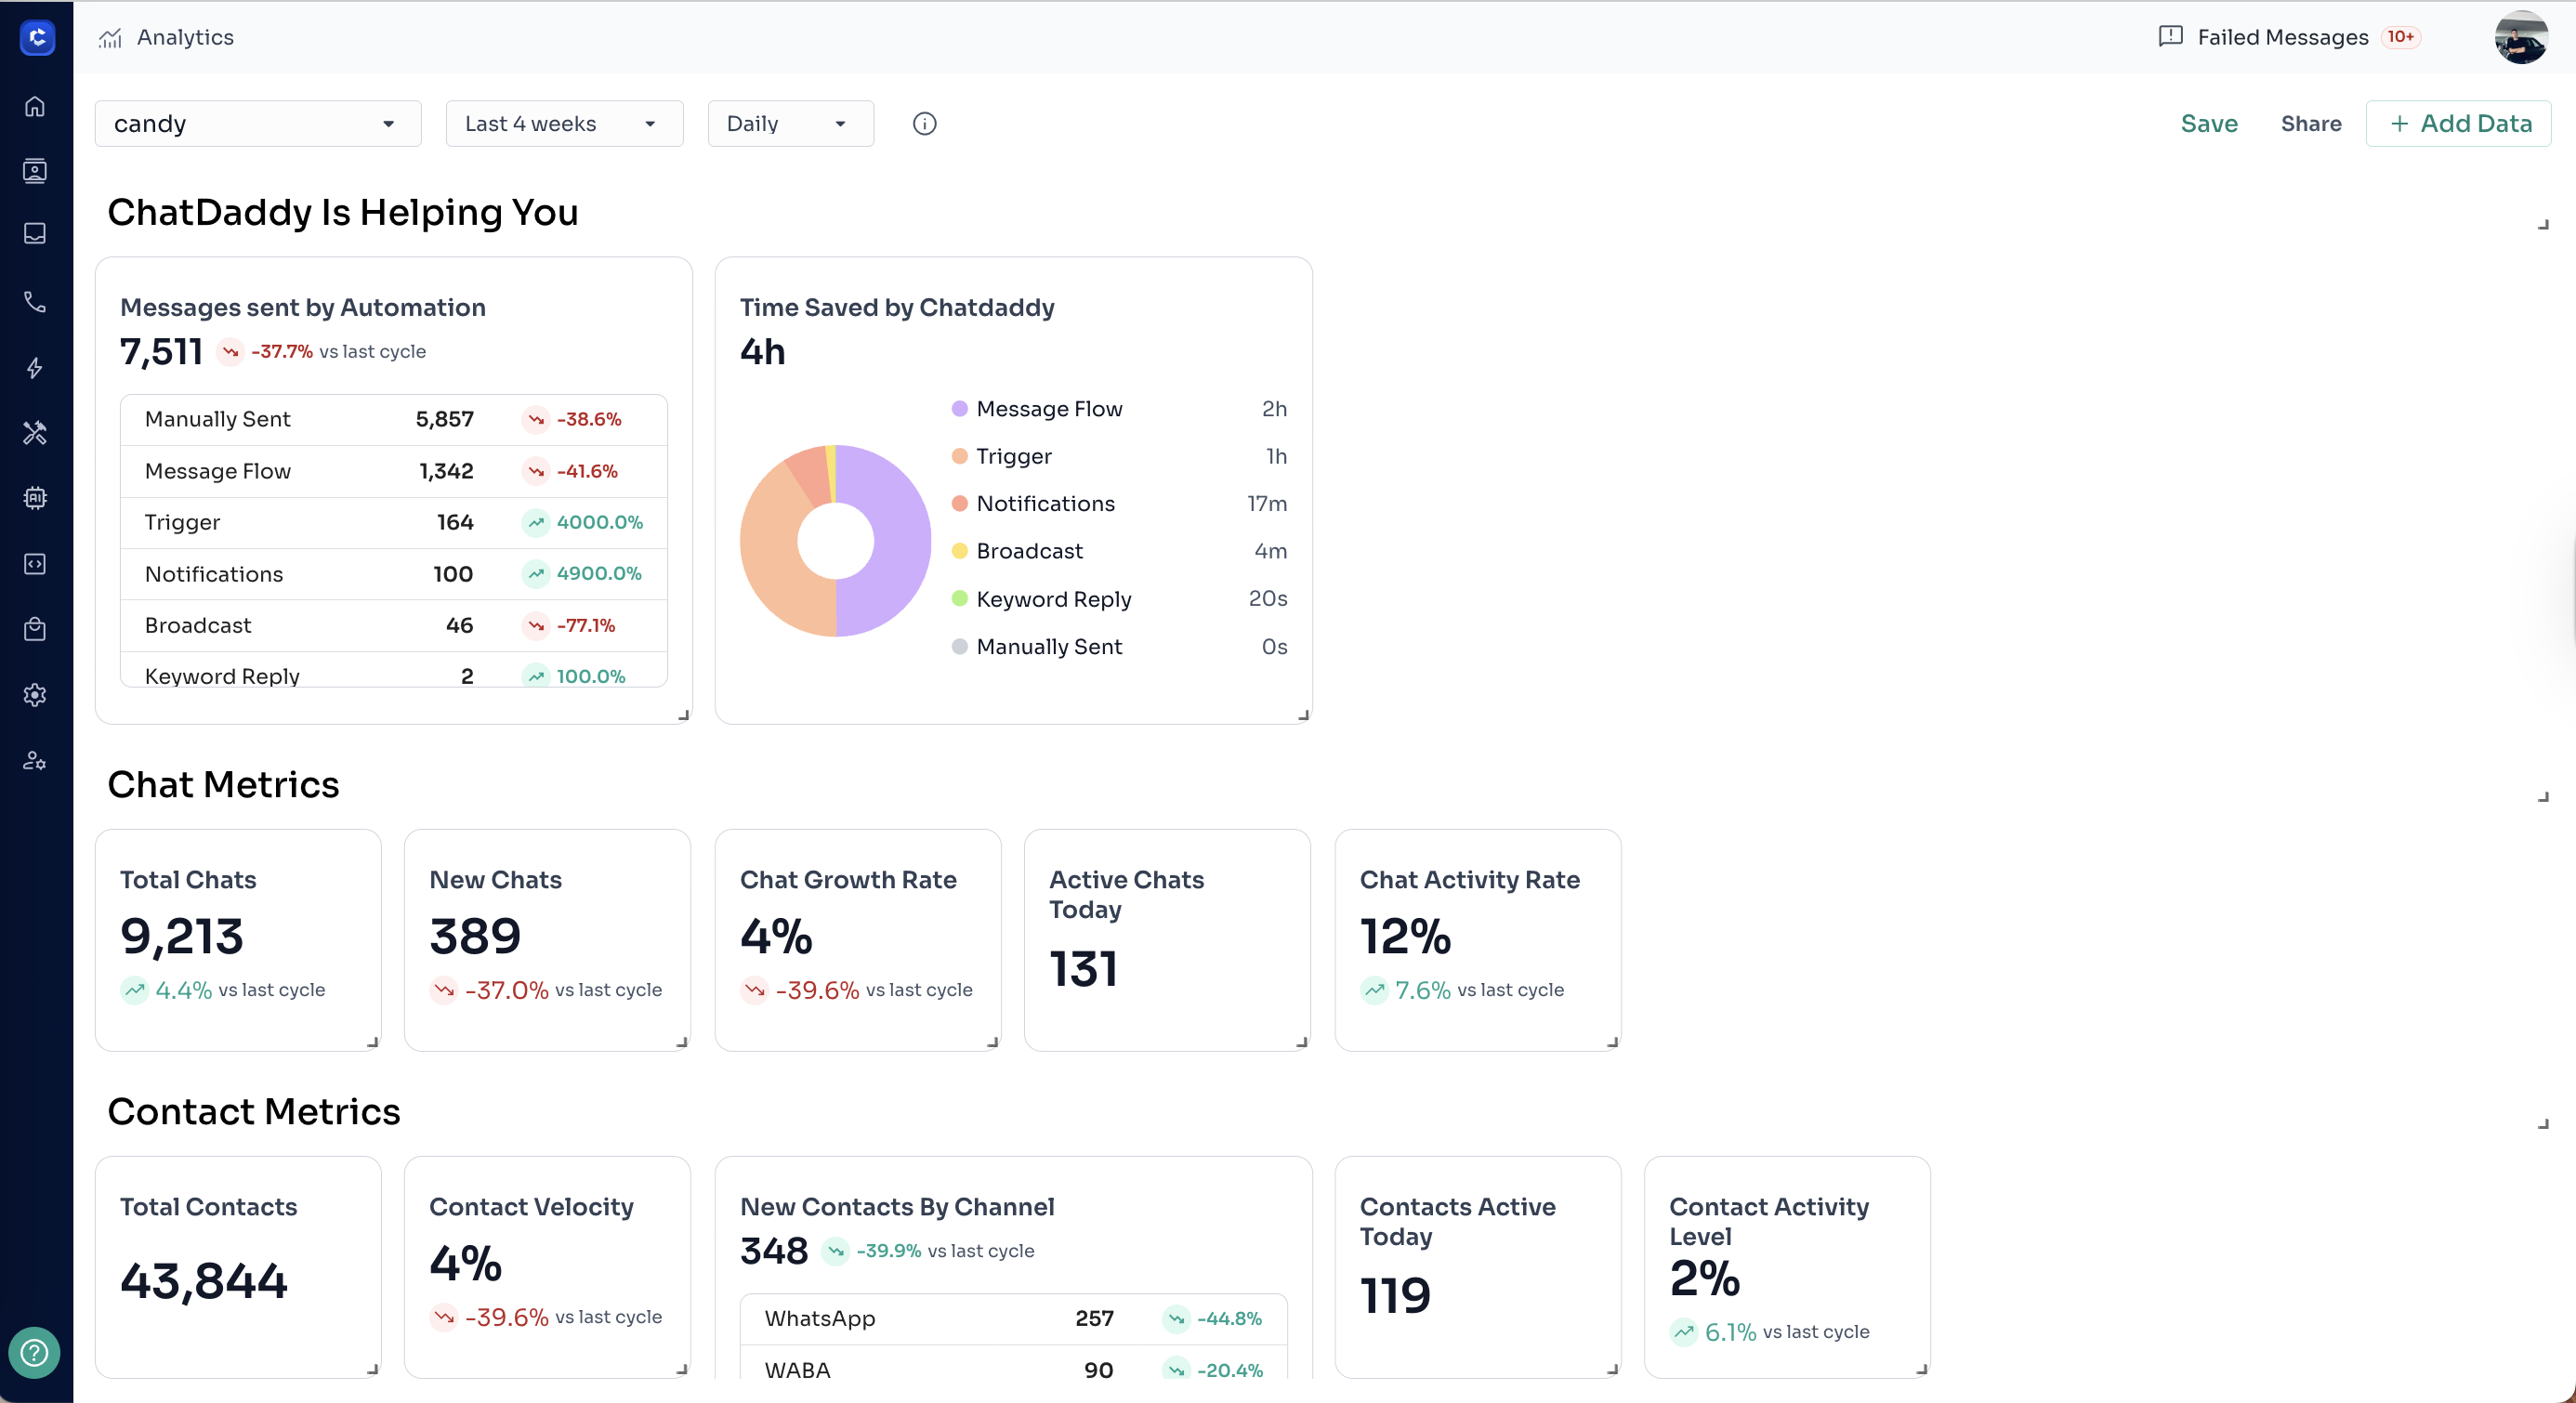Click the "131" Active Chats Today value
This screenshot has width=2576, height=1403.
1083,969
